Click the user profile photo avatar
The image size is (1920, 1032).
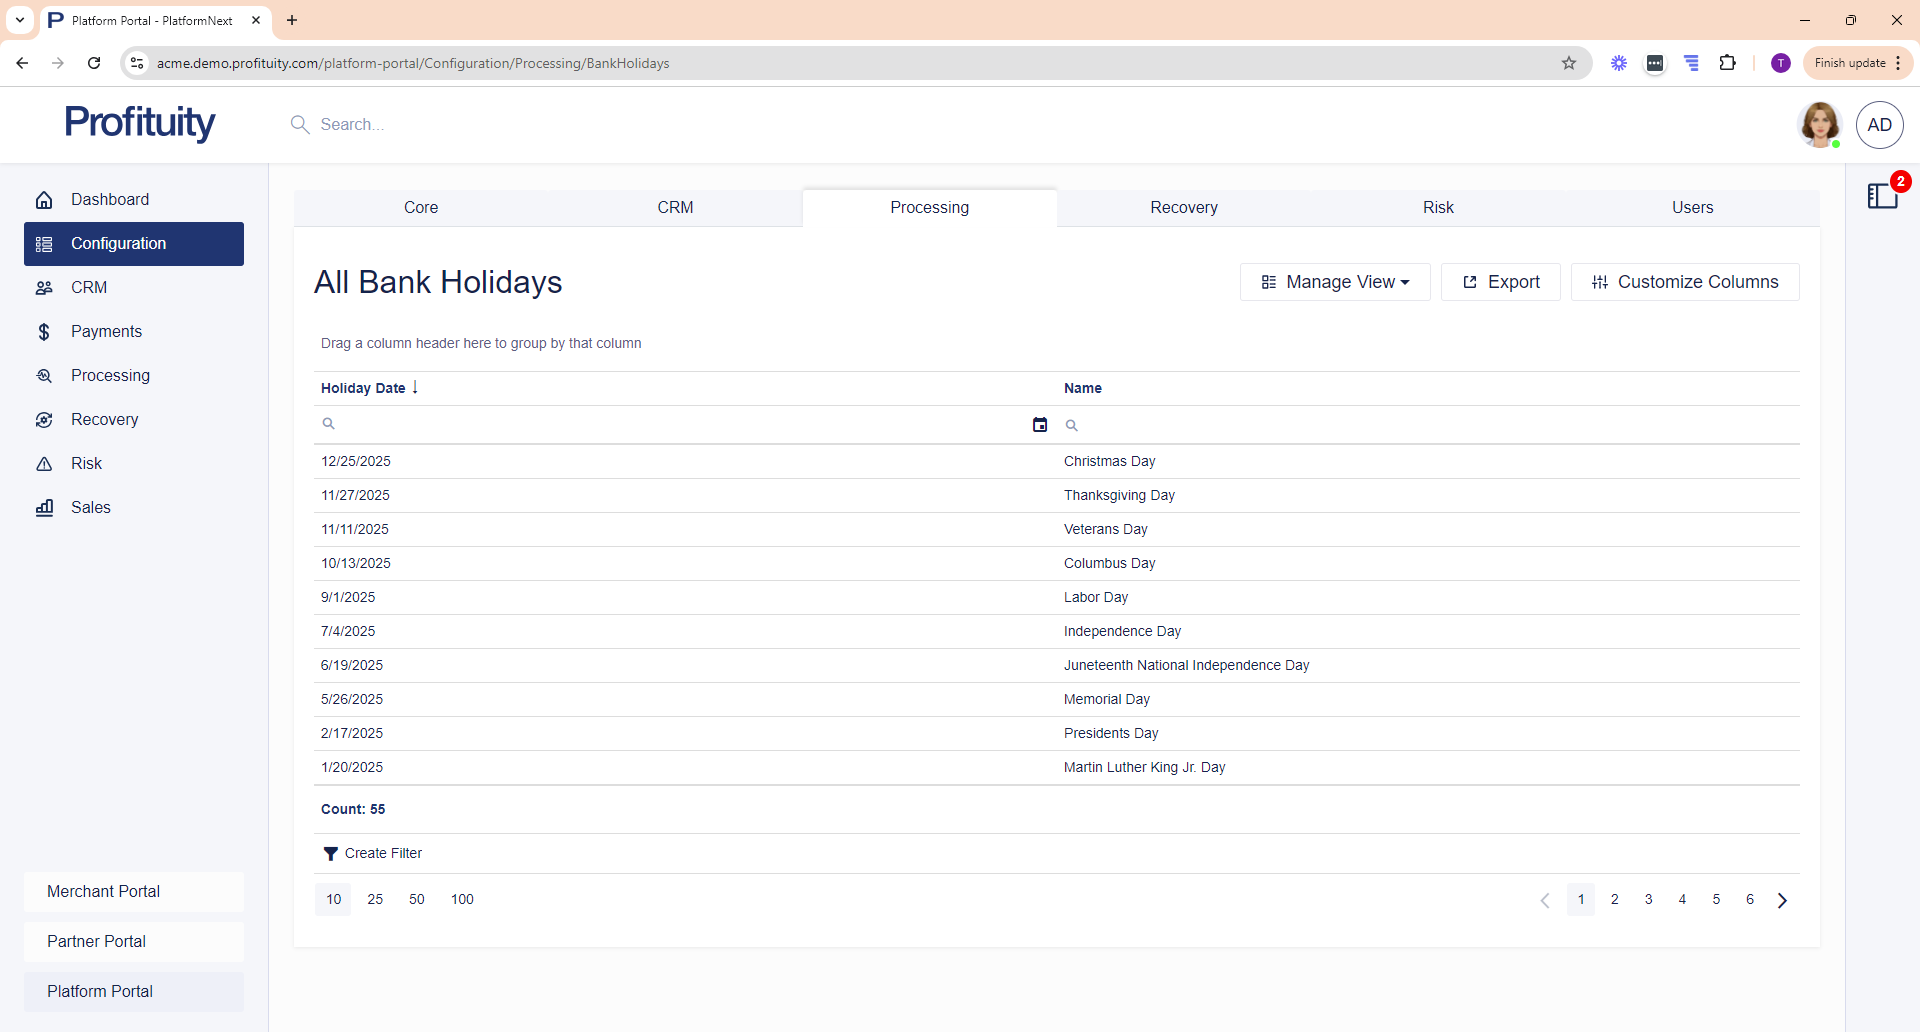[x=1819, y=125]
